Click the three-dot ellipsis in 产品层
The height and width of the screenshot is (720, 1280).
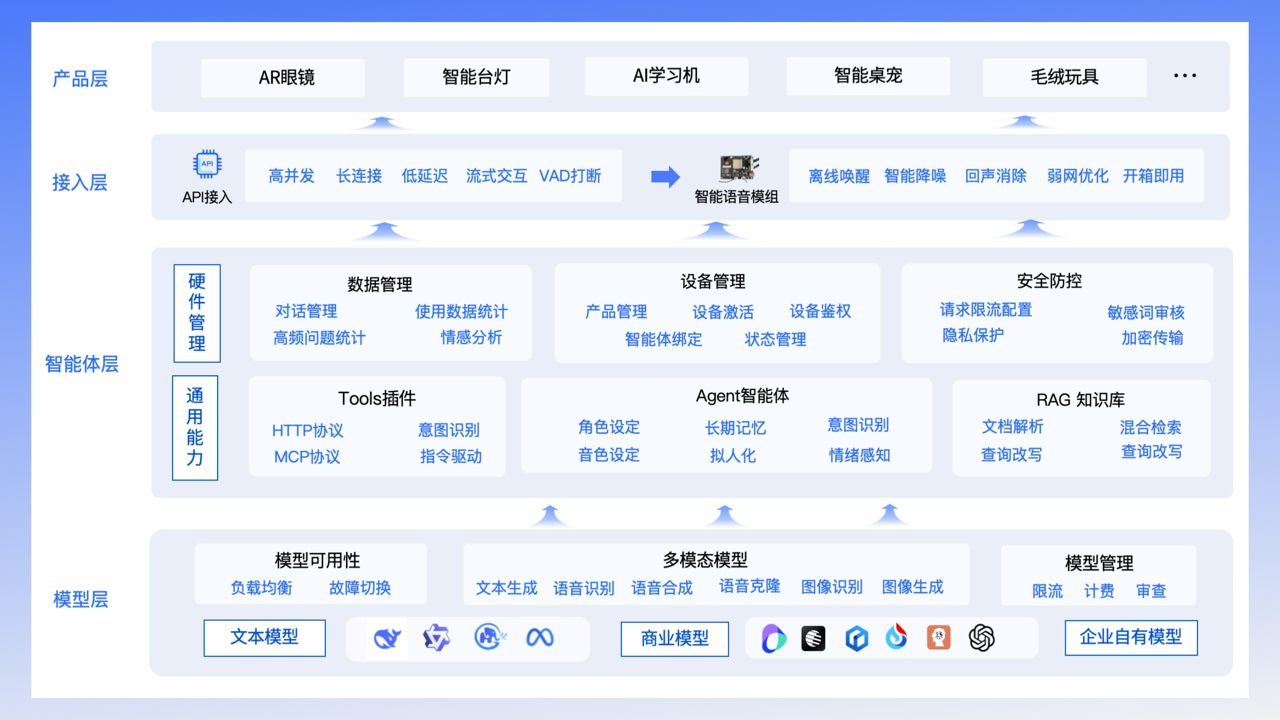pyautogui.click(x=1185, y=76)
